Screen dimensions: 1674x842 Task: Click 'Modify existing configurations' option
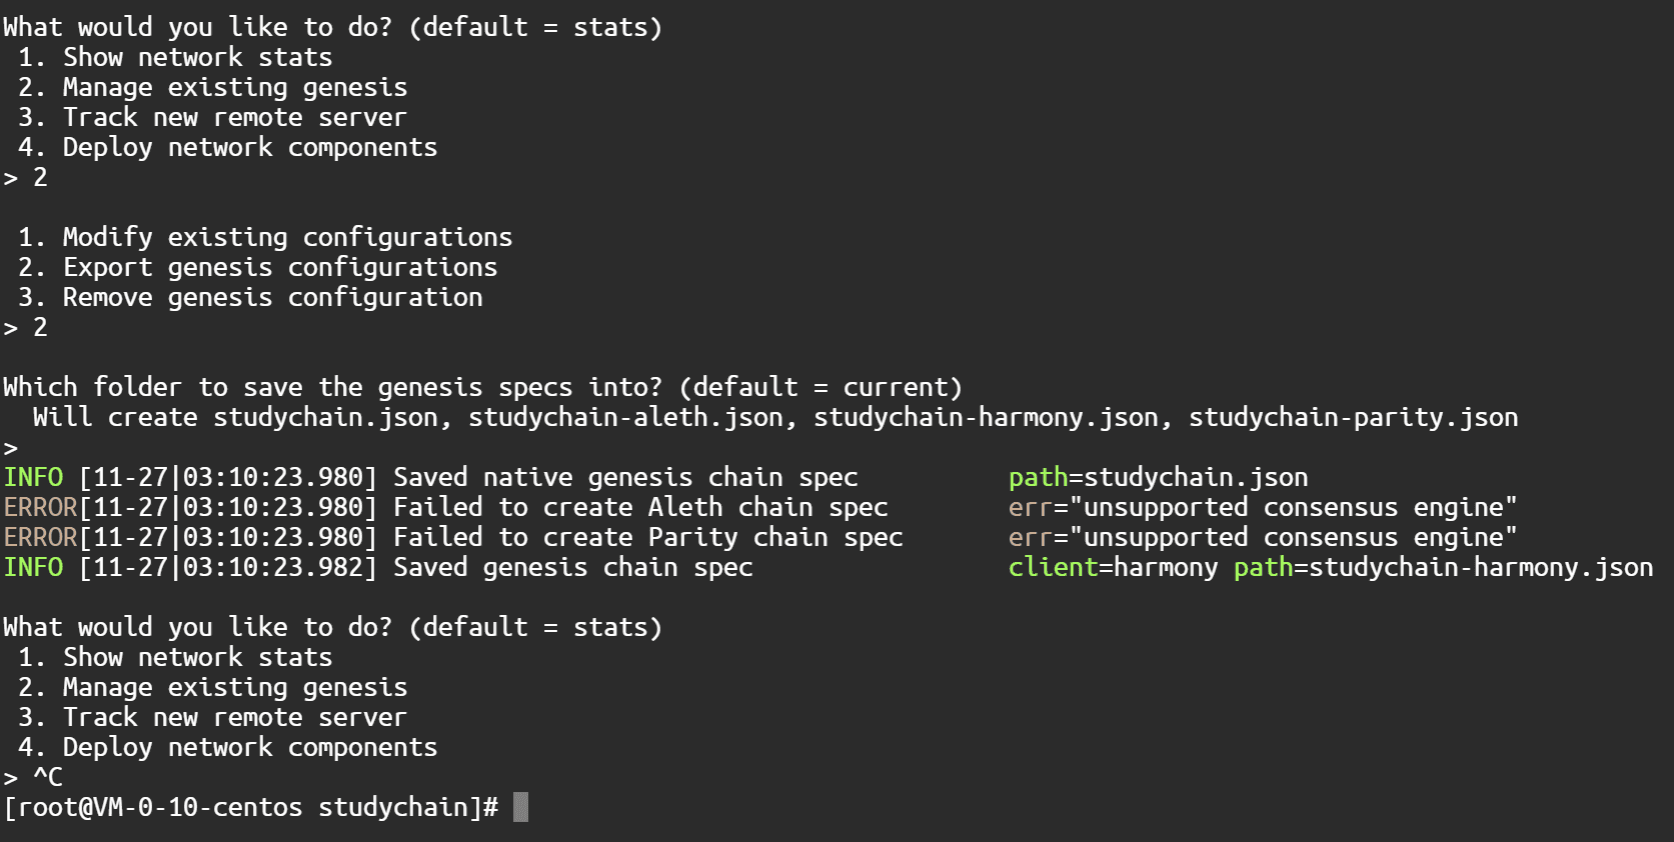266,237
